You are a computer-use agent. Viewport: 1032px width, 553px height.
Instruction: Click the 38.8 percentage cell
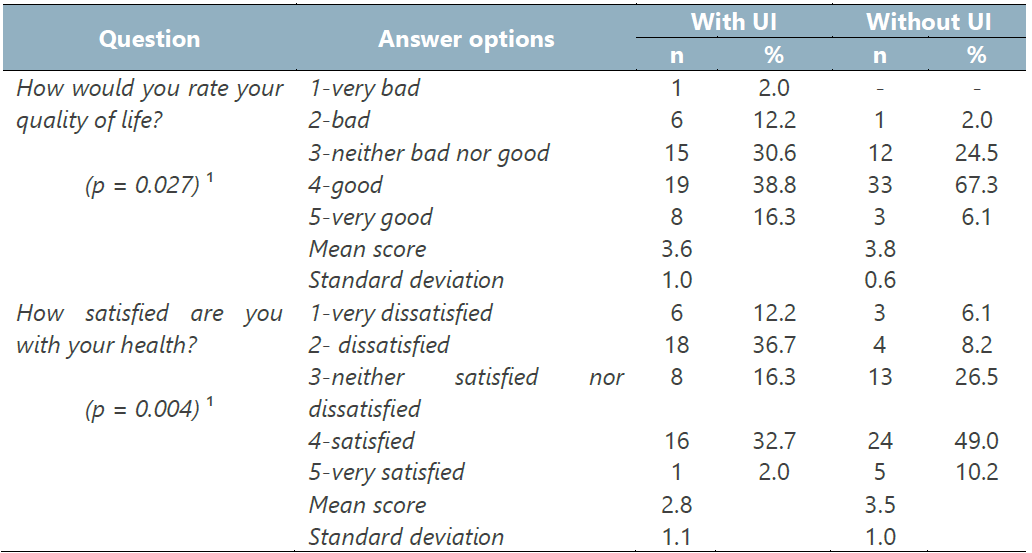pyautogui.click(x=777, y=185)
